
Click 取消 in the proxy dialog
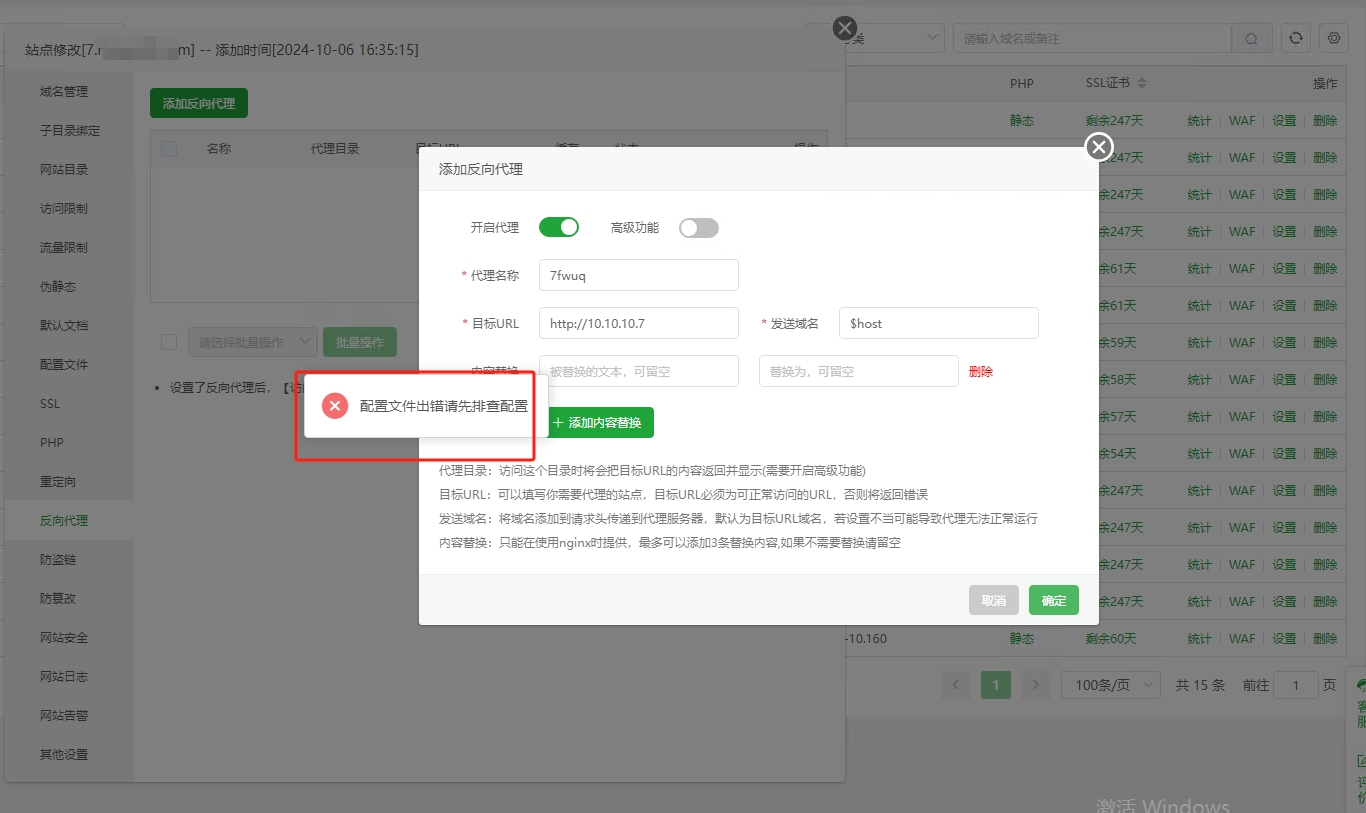click(x=994, y=600)
